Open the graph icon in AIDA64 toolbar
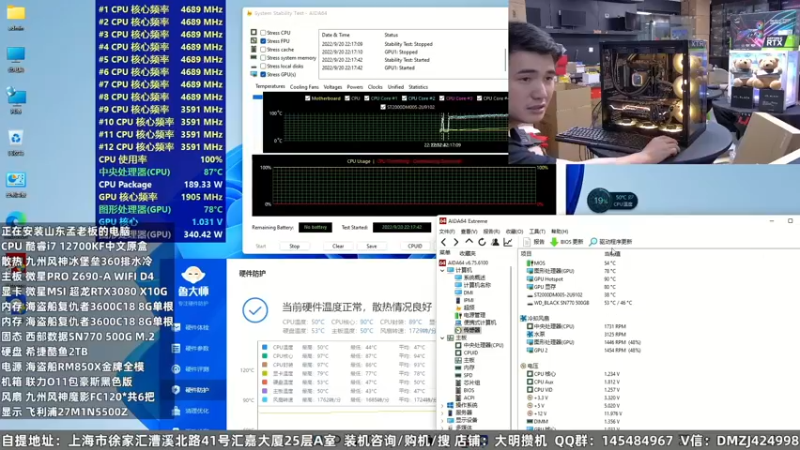Image resolution: width=800 pixels, height=450 pixels. point(508,242)
